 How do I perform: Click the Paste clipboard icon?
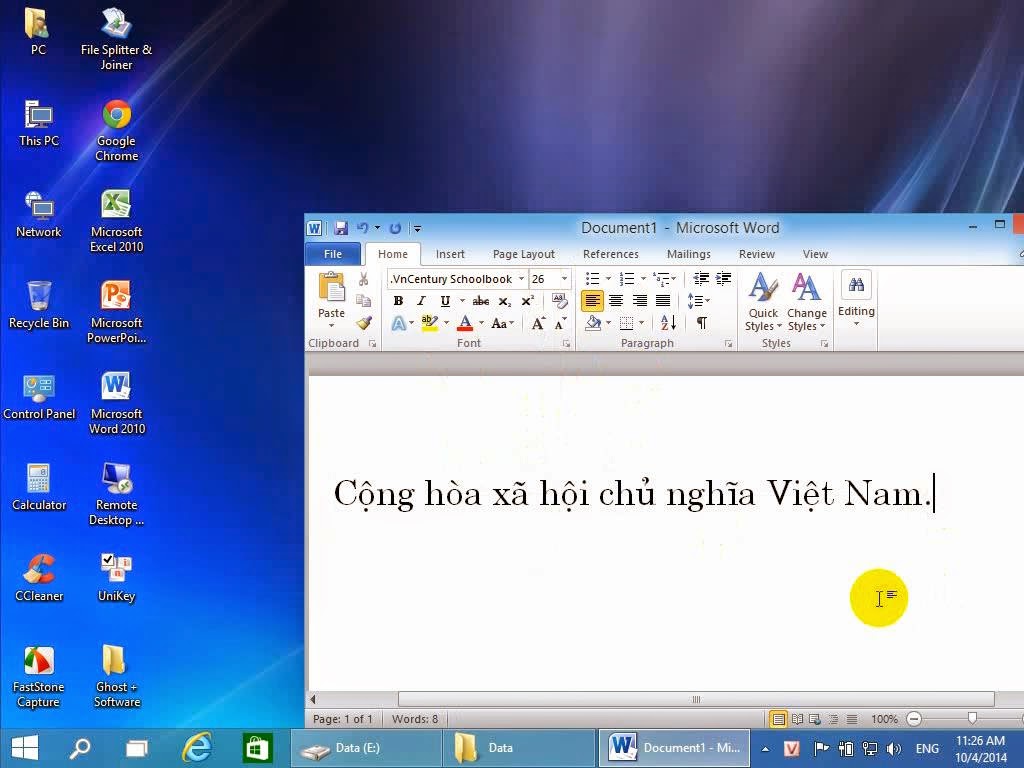(x=331, y=287)
